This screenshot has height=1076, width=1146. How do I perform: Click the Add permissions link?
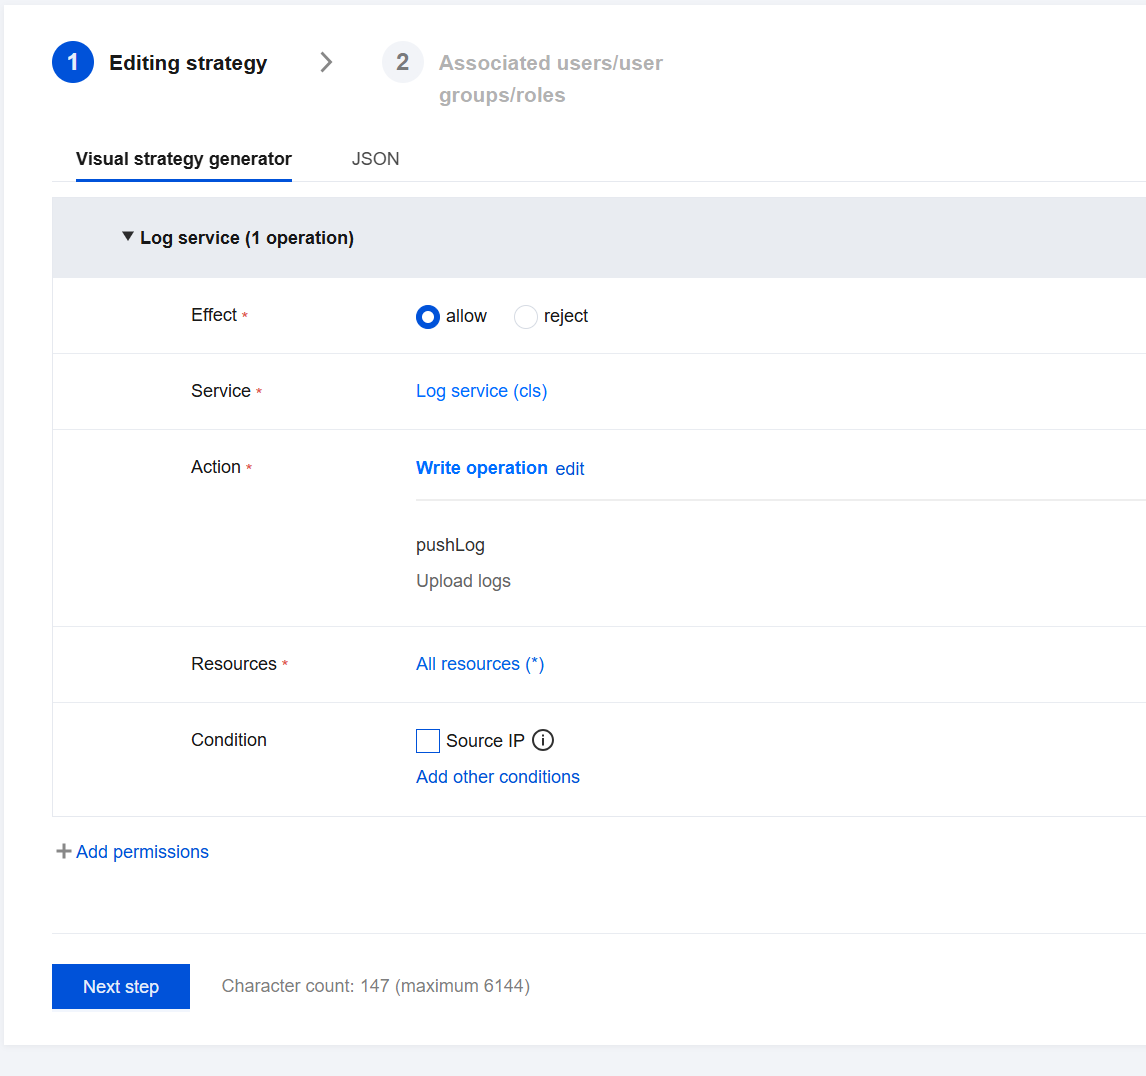(x=143, y=852)
